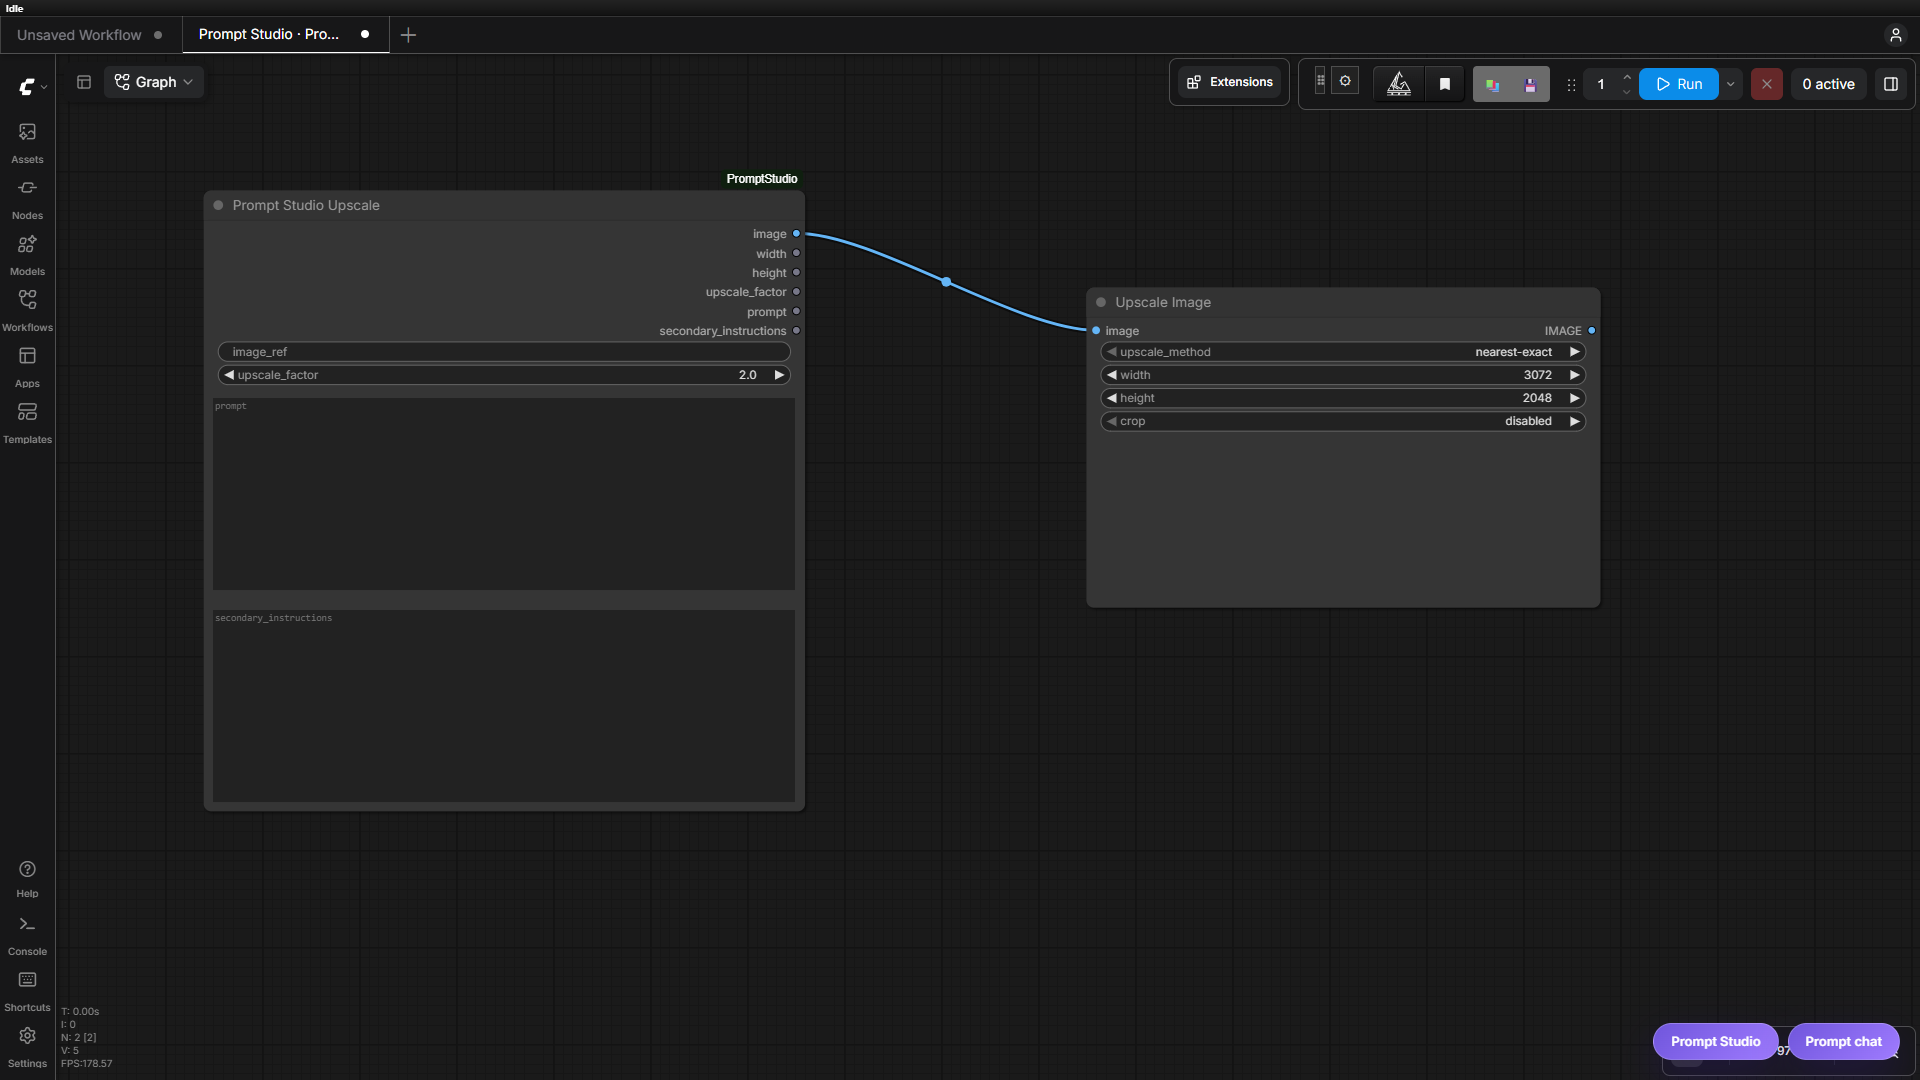Collapse the Prompt Studio Upscale node

(218, 205)
